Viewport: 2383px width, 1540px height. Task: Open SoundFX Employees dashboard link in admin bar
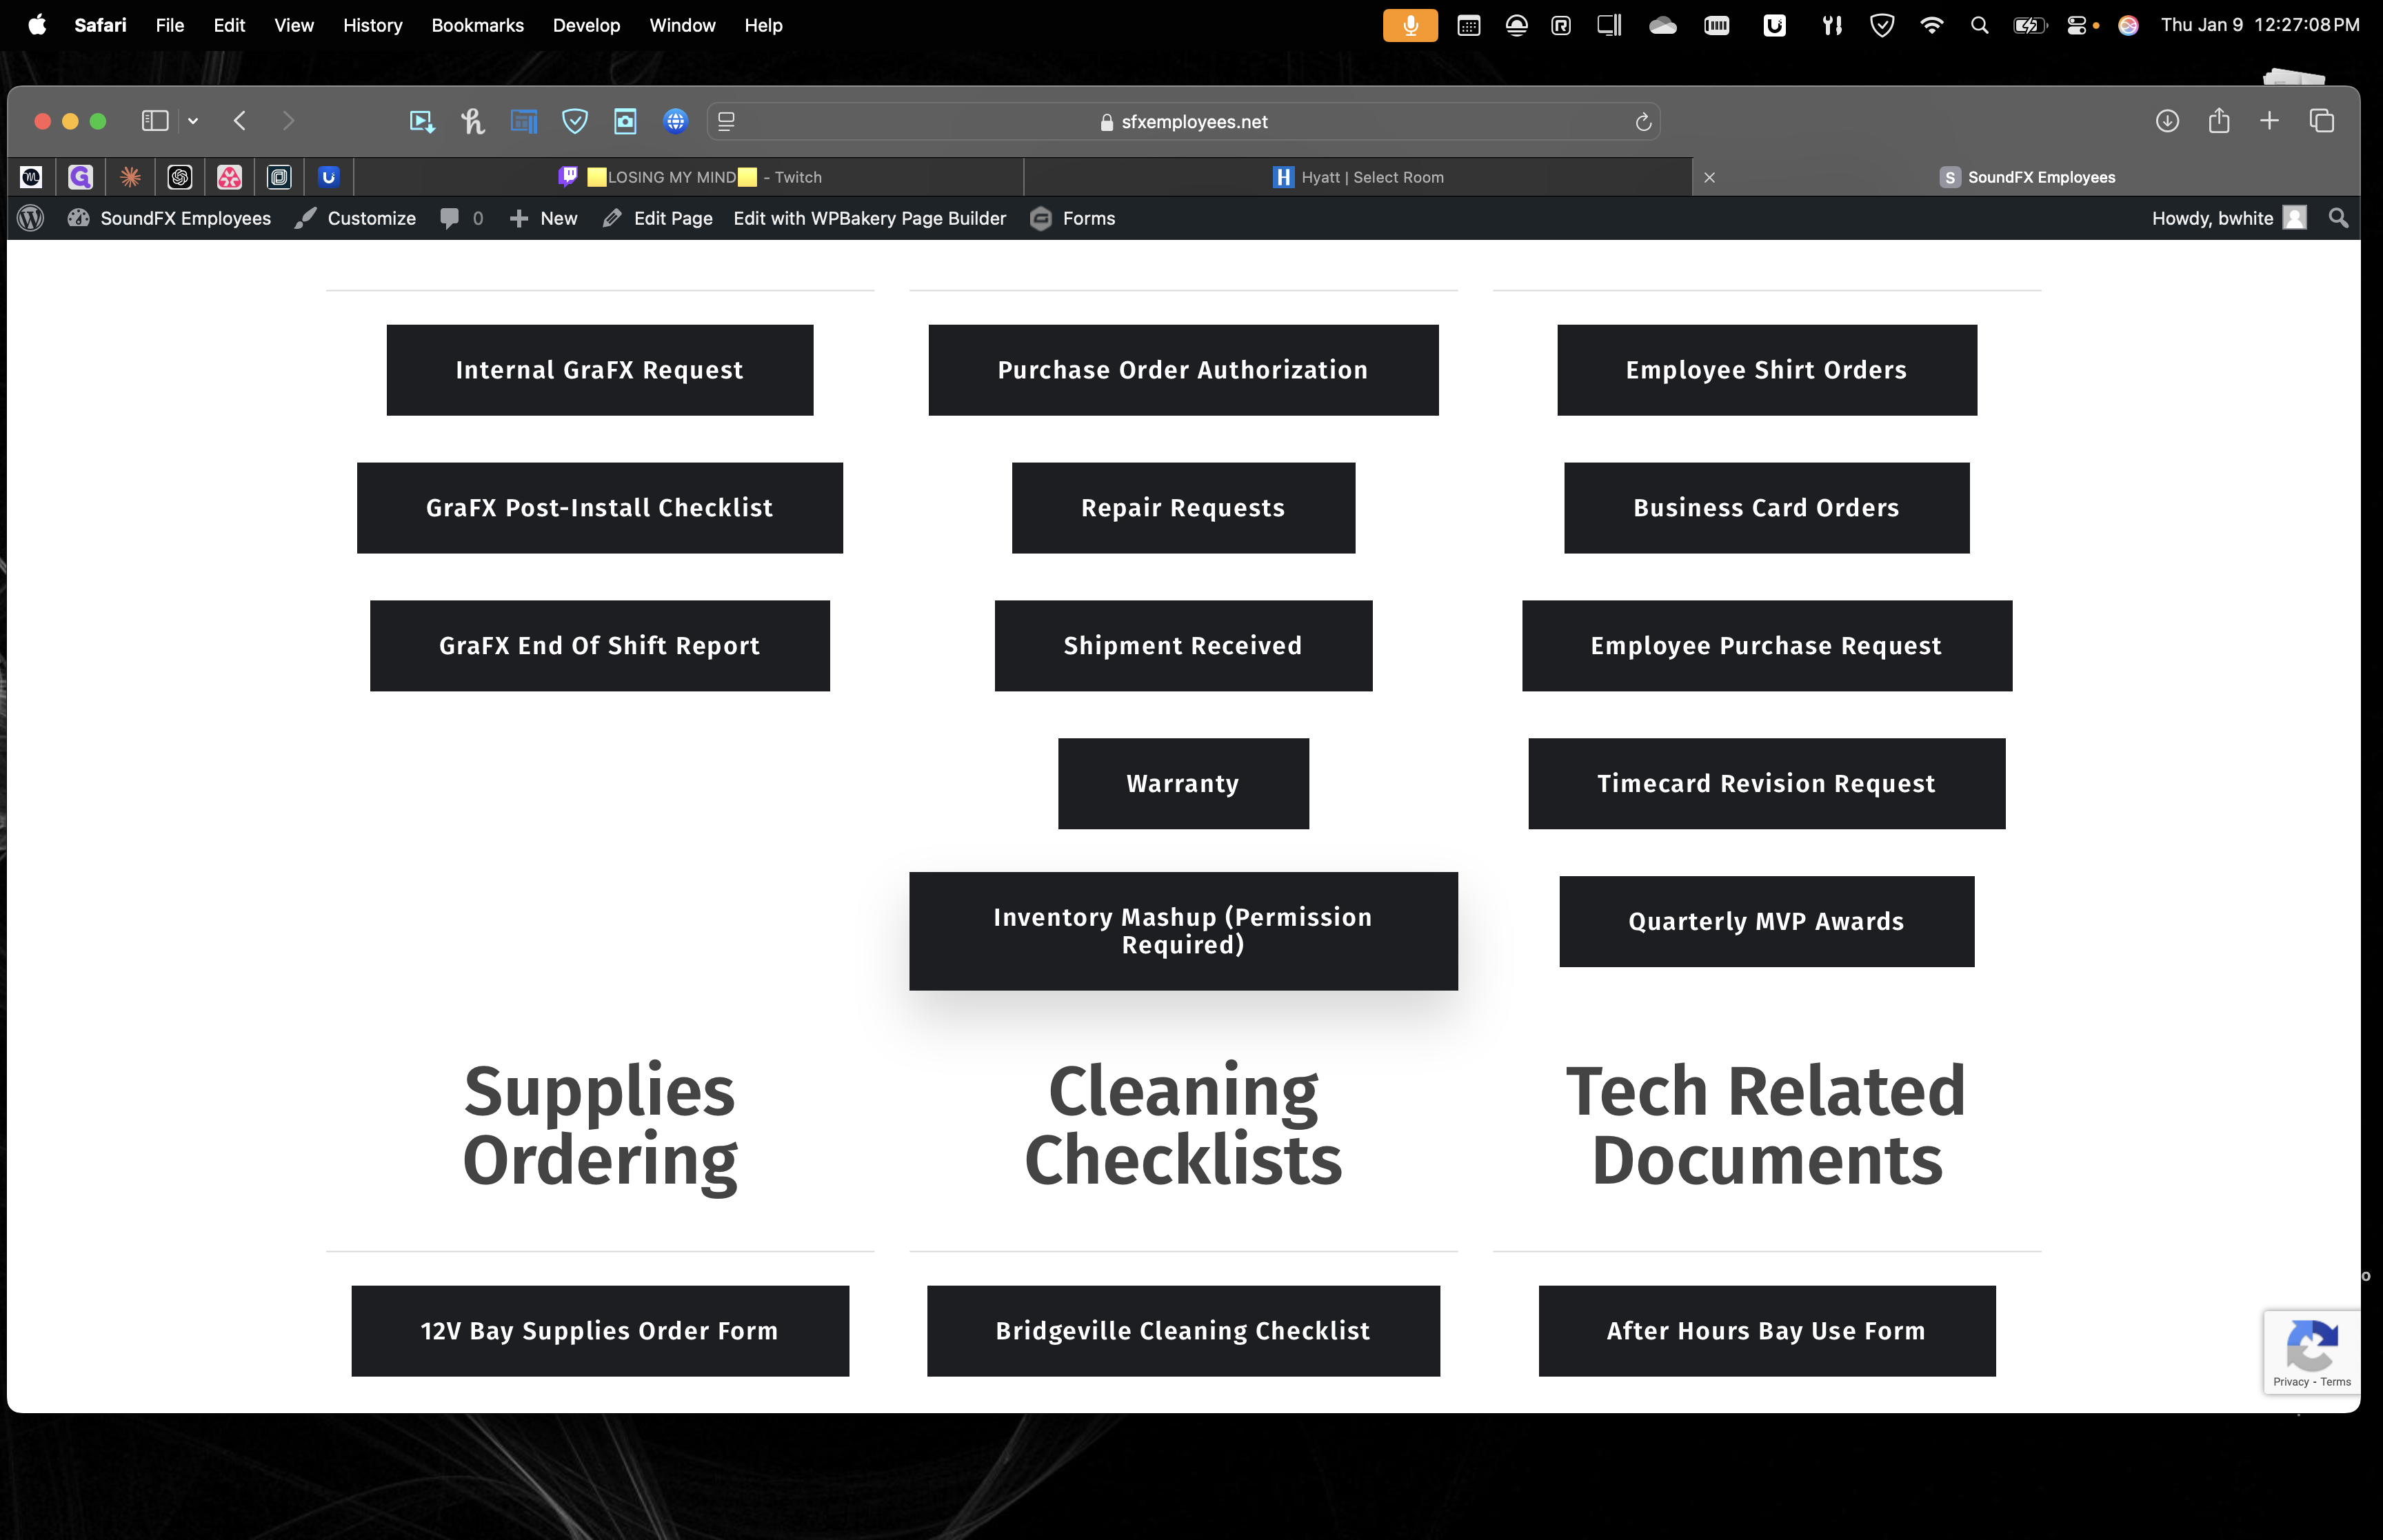point(169,218)
